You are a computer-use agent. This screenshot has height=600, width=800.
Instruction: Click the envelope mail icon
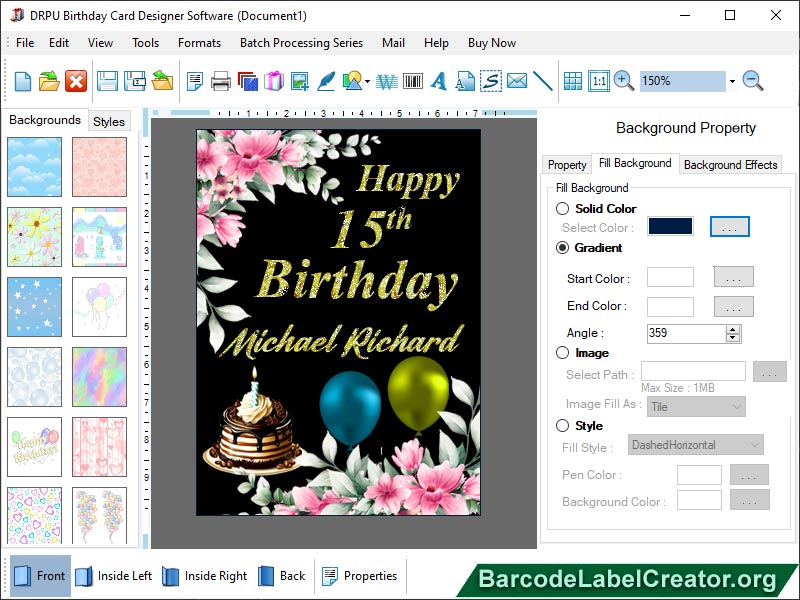click(517, 81)
